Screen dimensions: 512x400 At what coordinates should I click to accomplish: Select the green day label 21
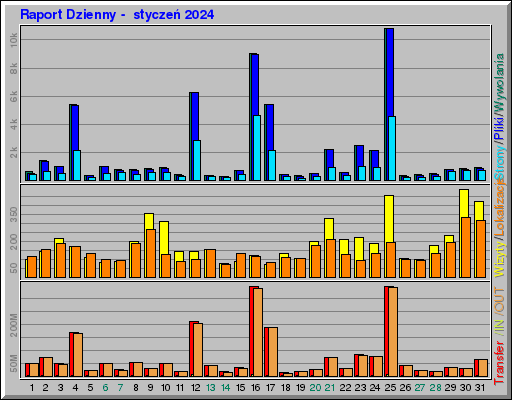pyautogui.click(x=330, y=388)
